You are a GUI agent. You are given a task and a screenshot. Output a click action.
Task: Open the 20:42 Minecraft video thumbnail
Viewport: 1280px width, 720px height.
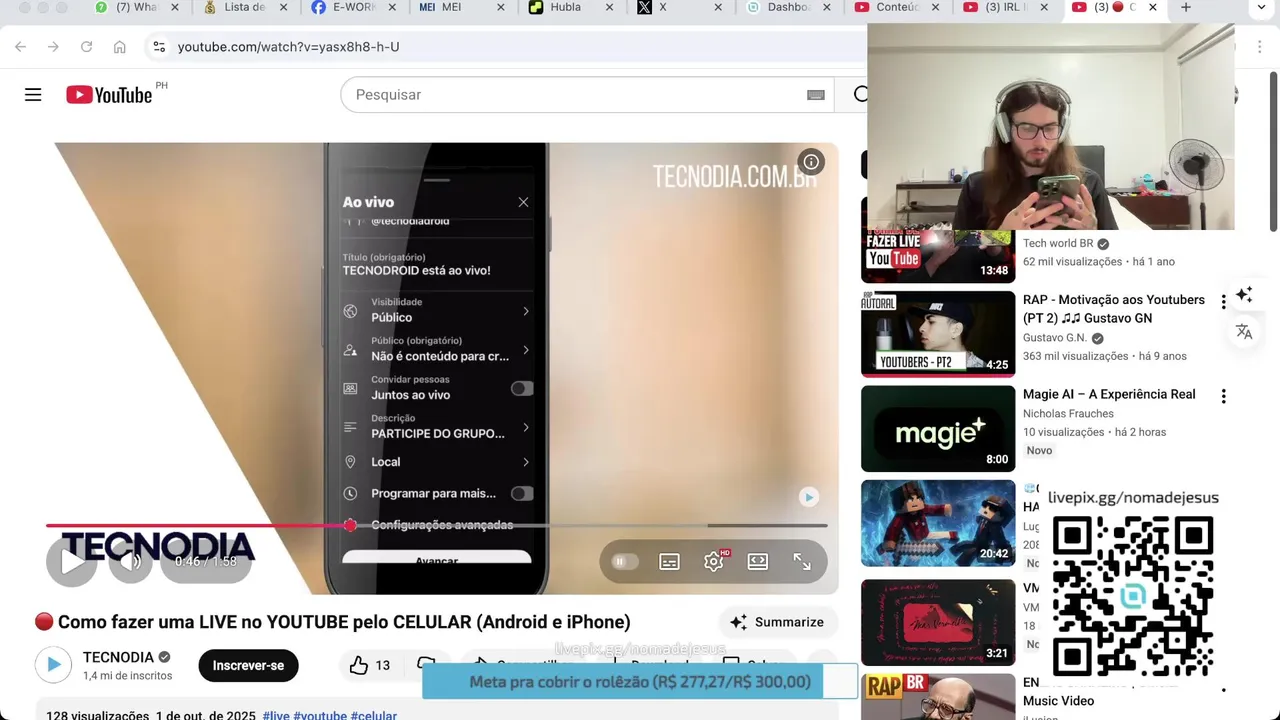[938, 523]
